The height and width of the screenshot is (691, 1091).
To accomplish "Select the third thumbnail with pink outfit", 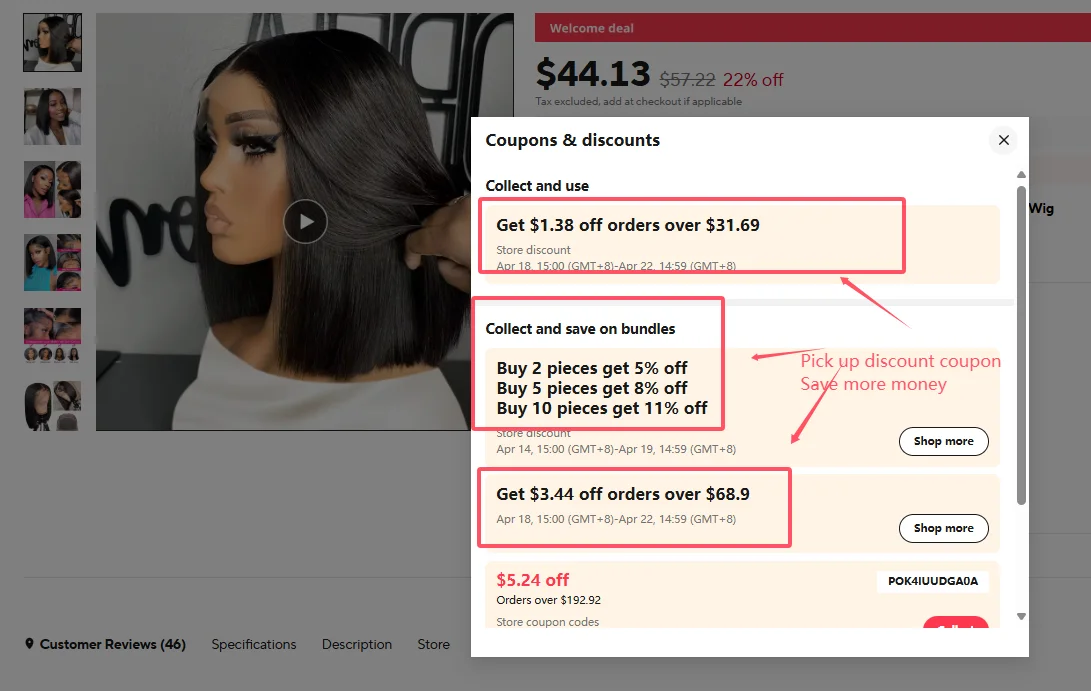I will [52, 189].
